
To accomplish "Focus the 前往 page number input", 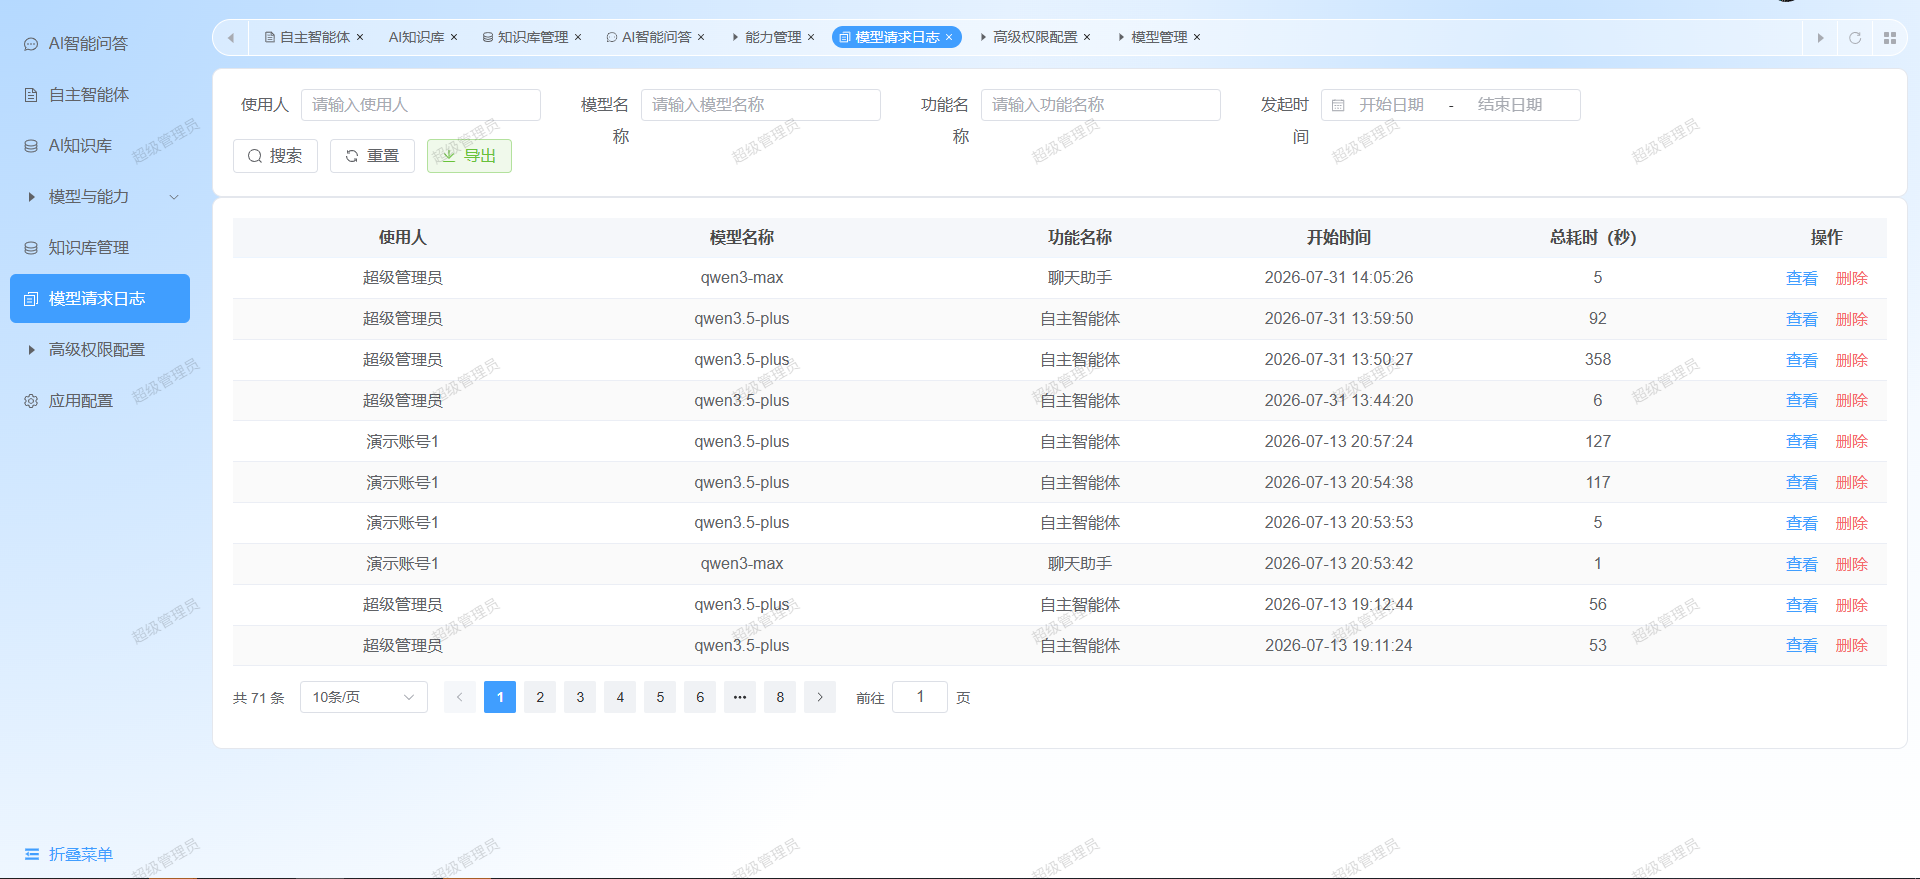I will coord(920,697).
